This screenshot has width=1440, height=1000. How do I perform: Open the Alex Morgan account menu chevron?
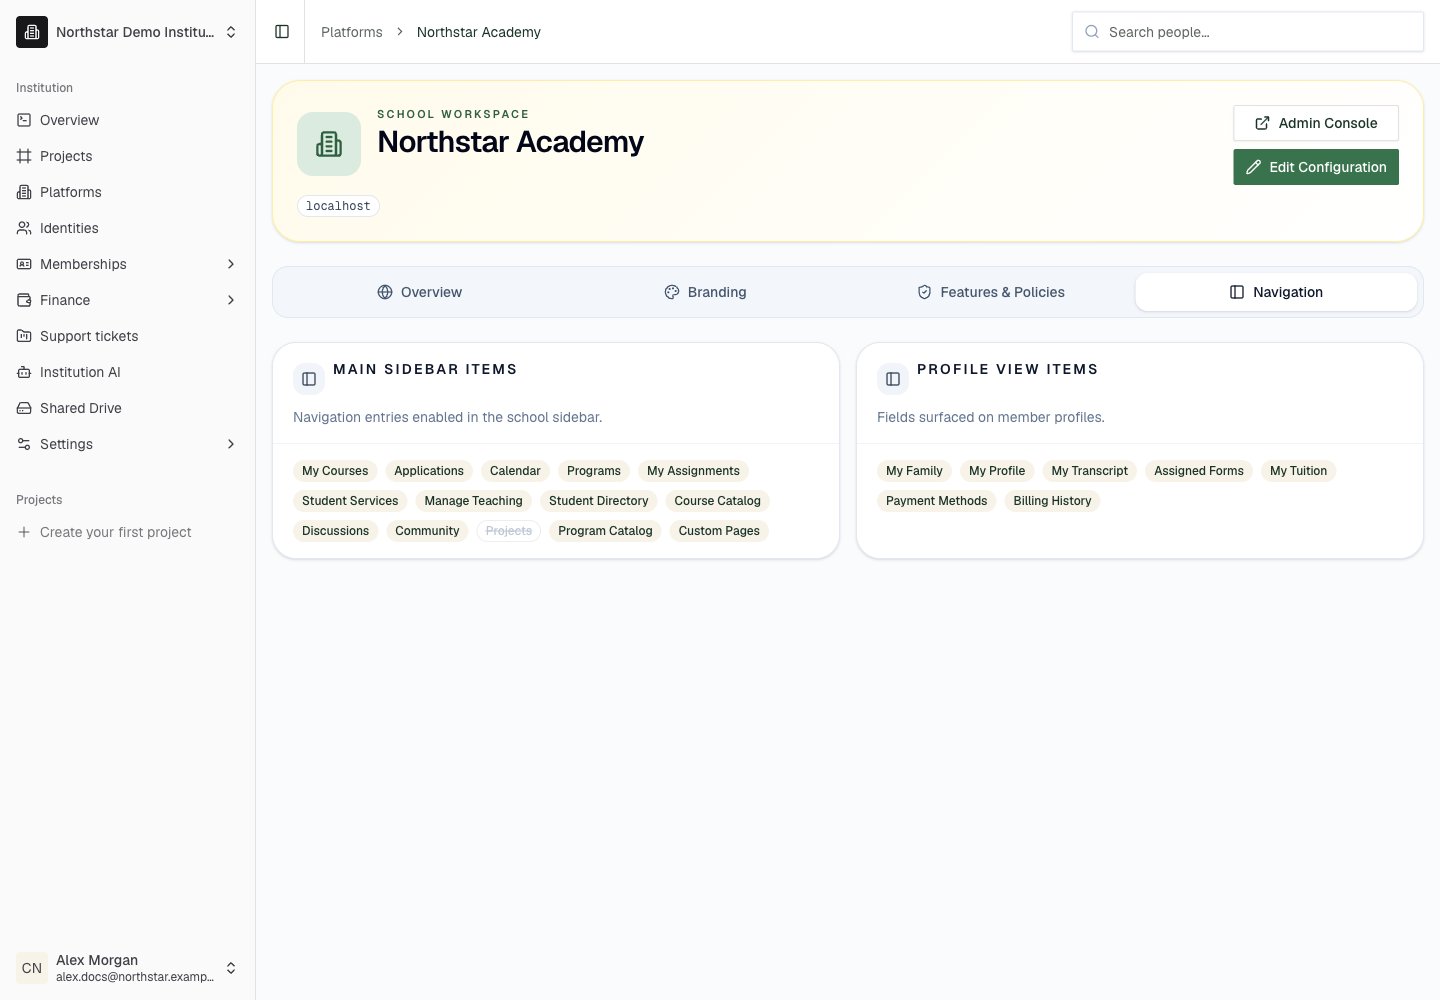(231, 968)
